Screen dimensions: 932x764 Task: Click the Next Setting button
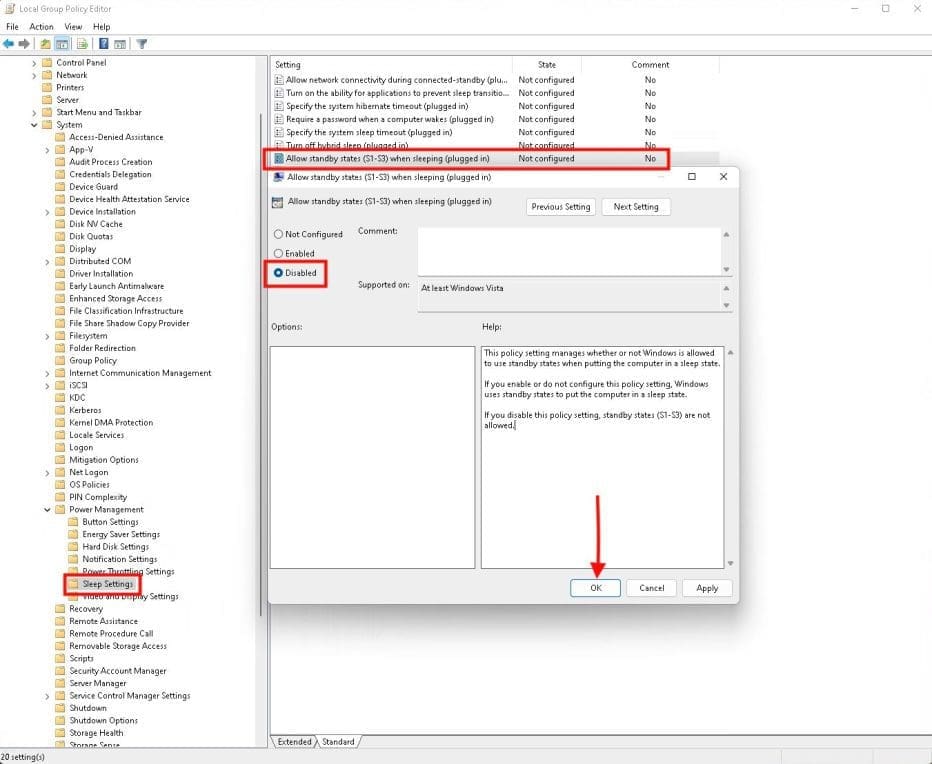[635, 207]
